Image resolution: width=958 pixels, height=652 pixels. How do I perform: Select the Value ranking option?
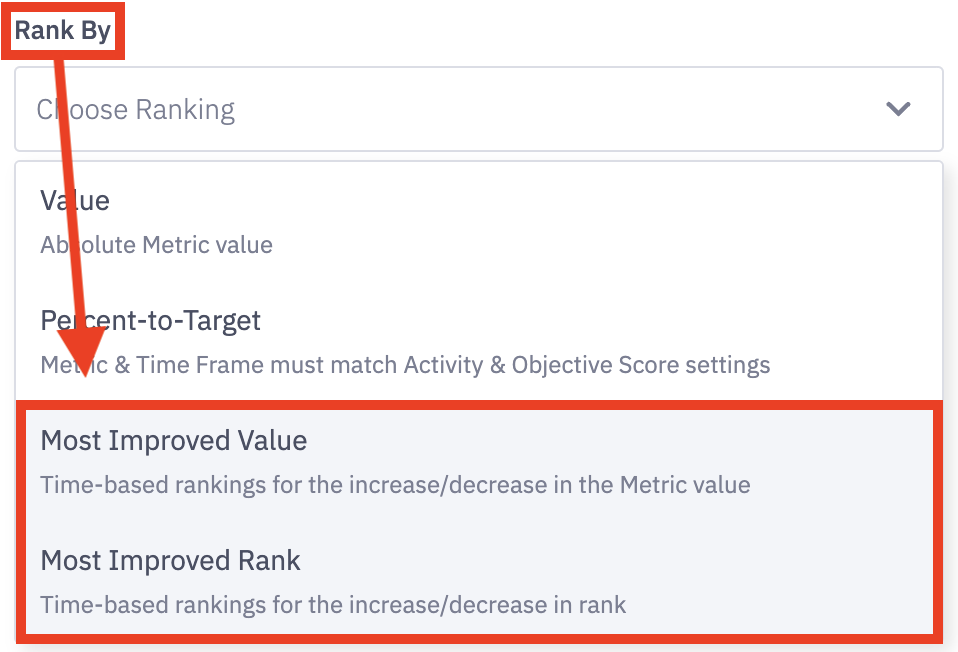click(x=75, y=201)
